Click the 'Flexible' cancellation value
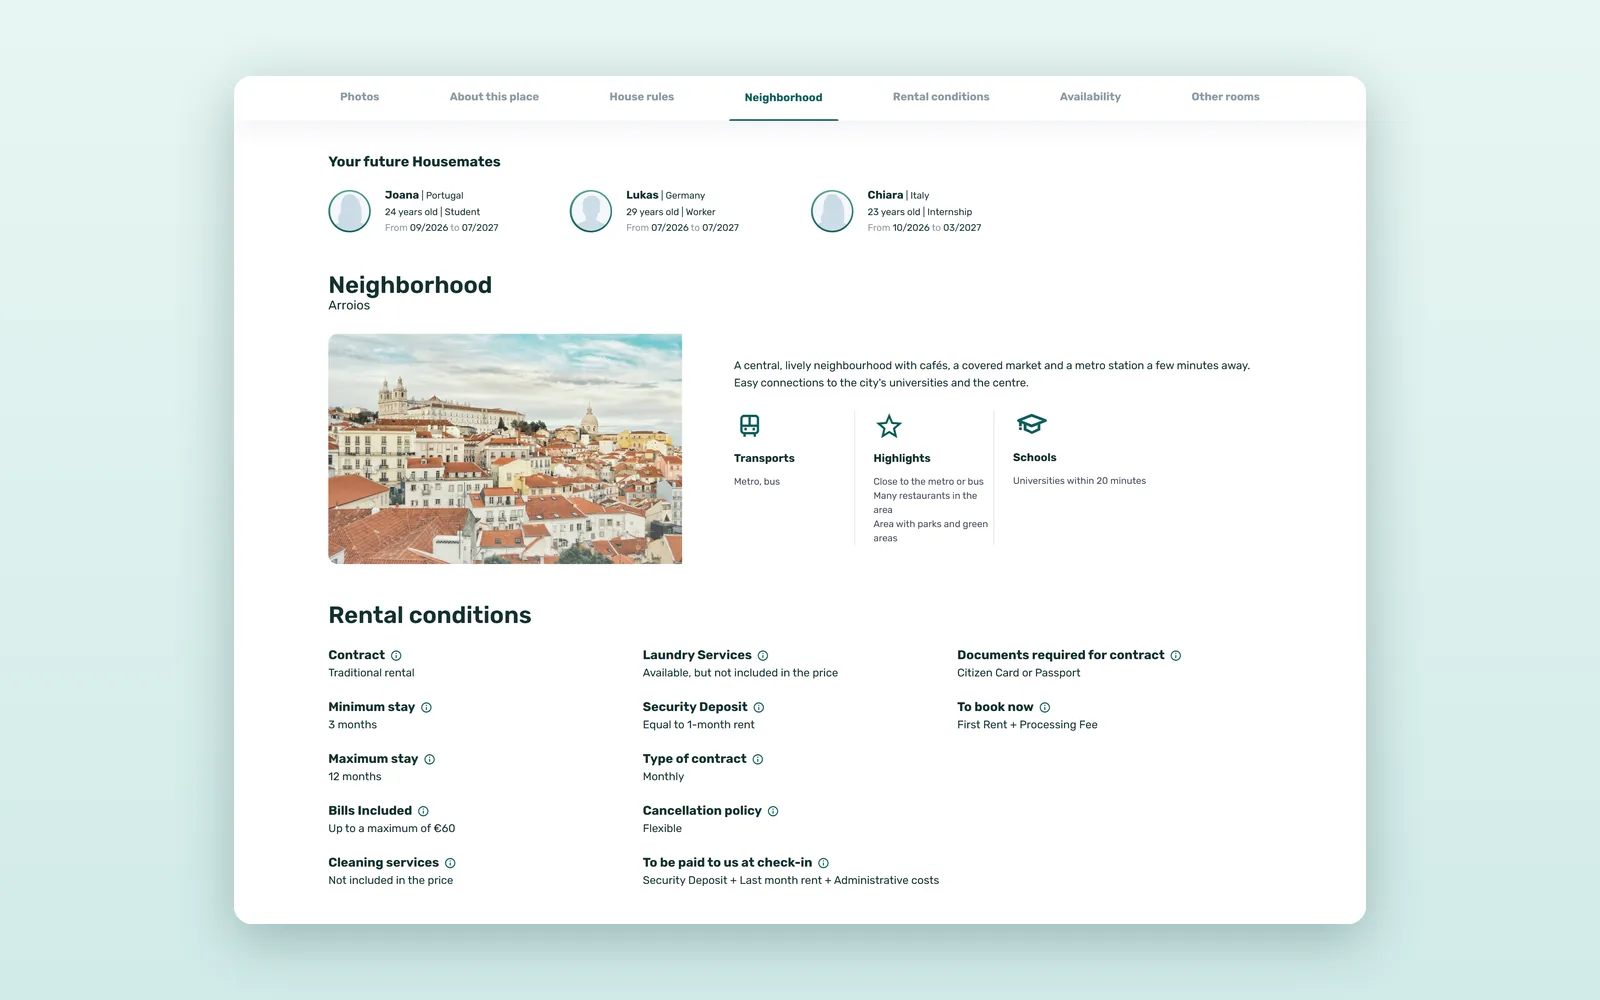This screenshot has height=1000, width=1600. [x=663, y=829]
